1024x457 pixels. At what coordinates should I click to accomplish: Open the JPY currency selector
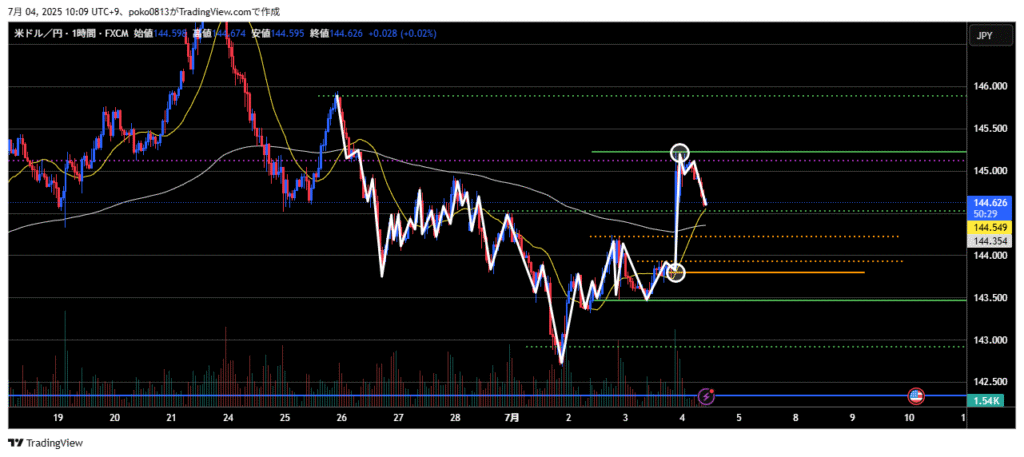click(984, 36)
